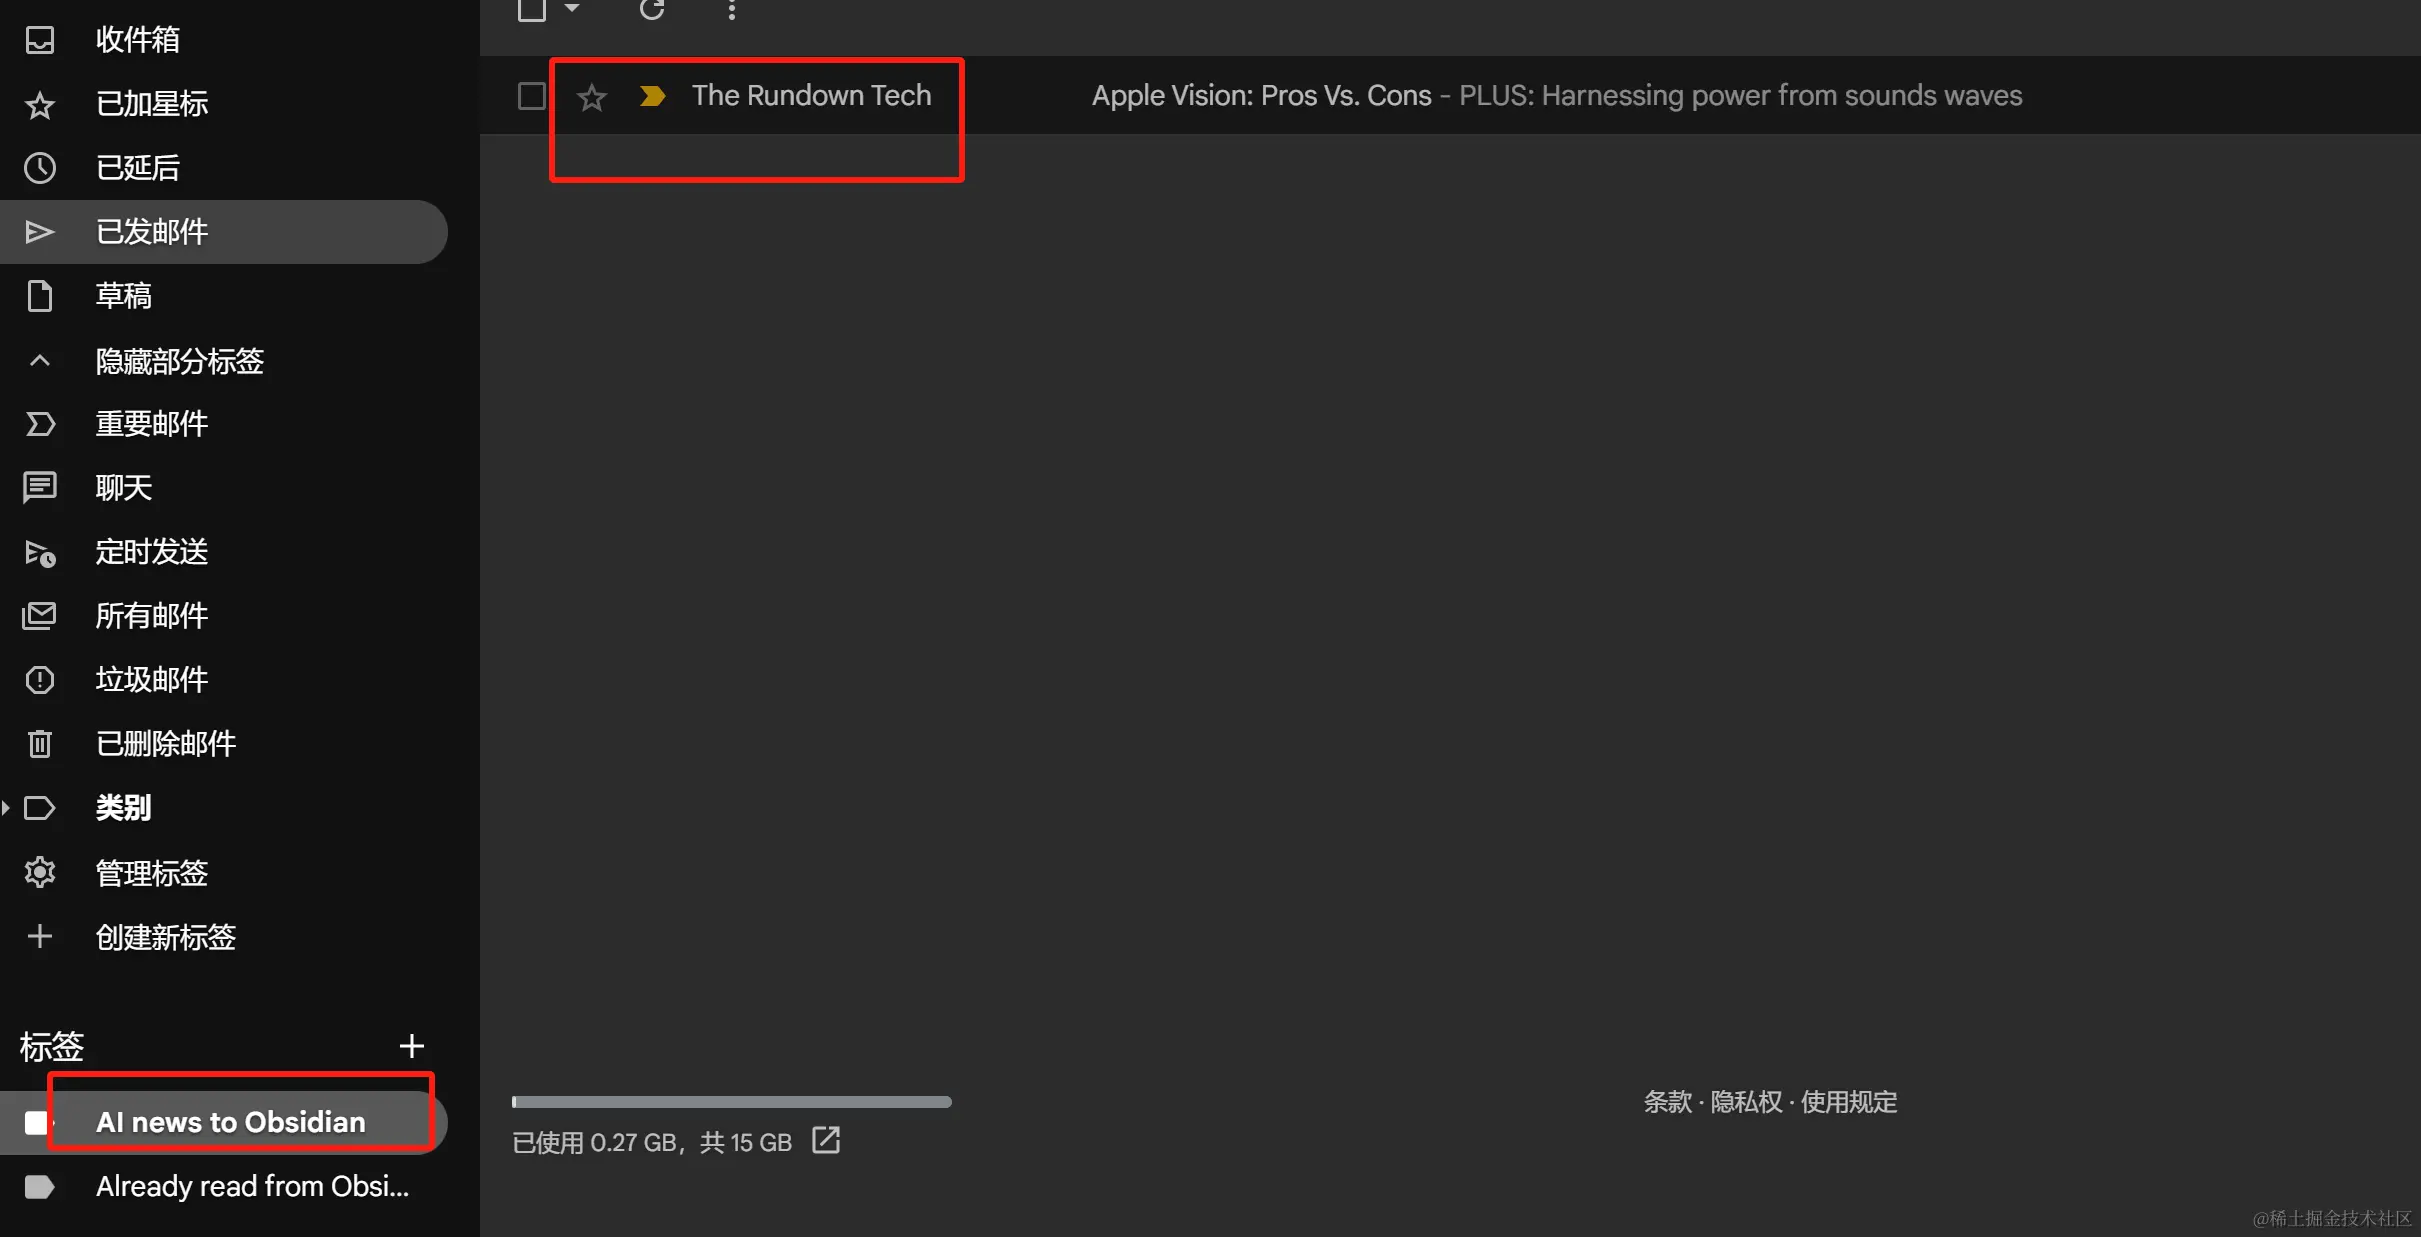
Task: Toggle the yellow importance marker on email
Action: pos(652,96)
